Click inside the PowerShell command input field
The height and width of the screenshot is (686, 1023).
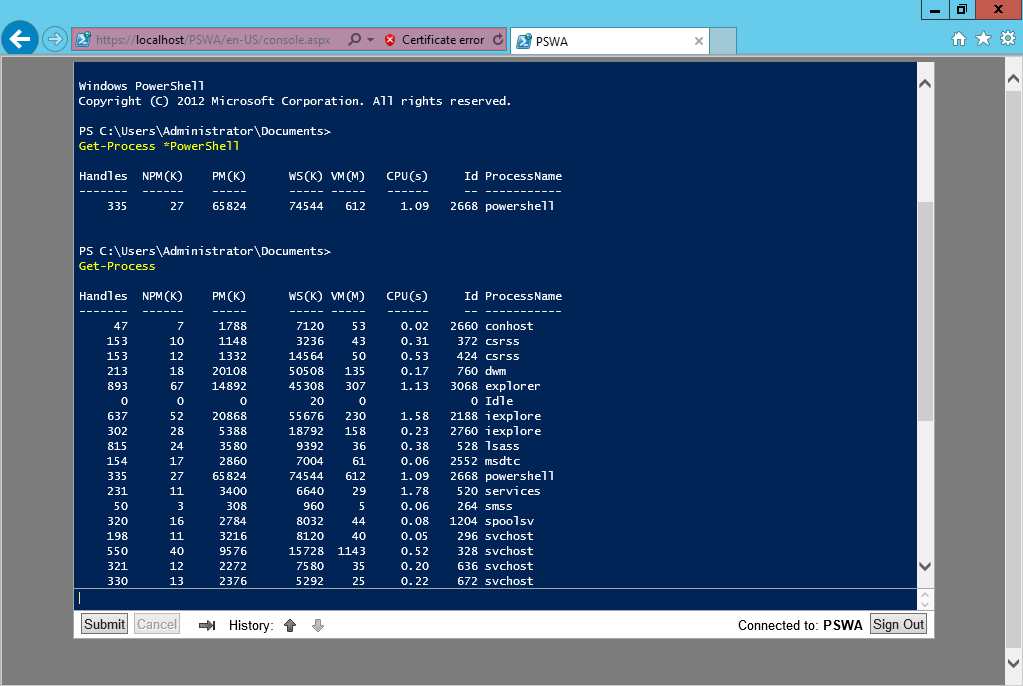click(x=400, y=597)
